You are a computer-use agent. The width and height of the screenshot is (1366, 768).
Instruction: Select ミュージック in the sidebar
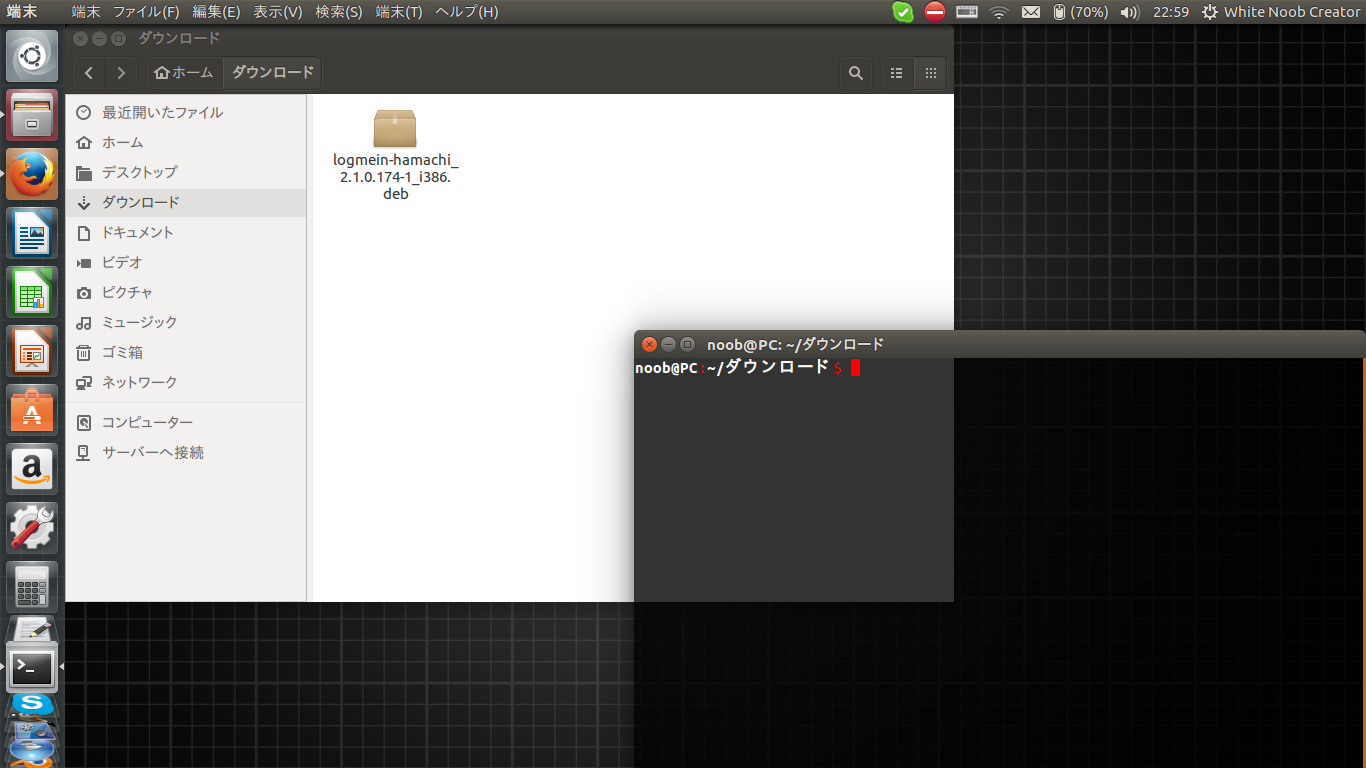pyautogui.click(x=186, y=322)
